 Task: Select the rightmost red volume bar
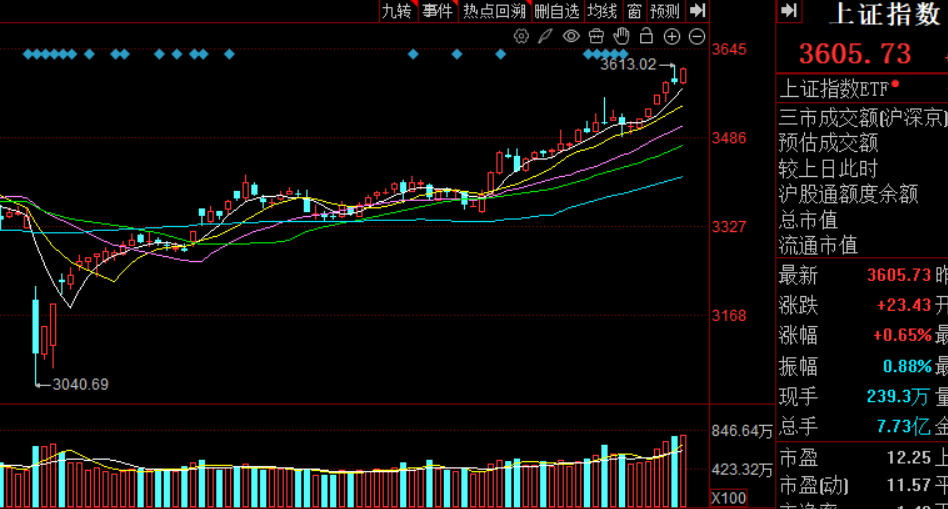click(x=683, y=471)
